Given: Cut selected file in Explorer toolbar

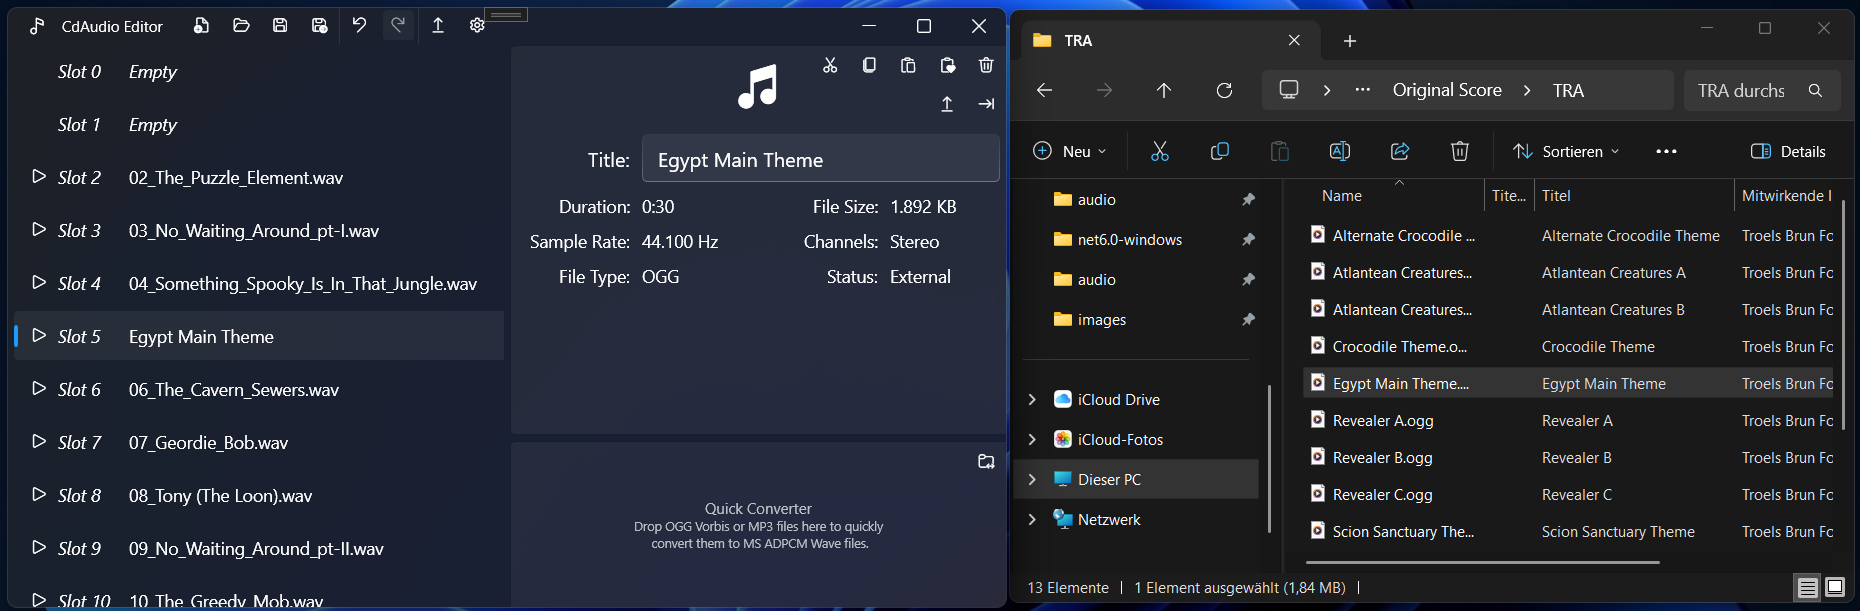Looking at the screenshot, I should (1160, 151).
